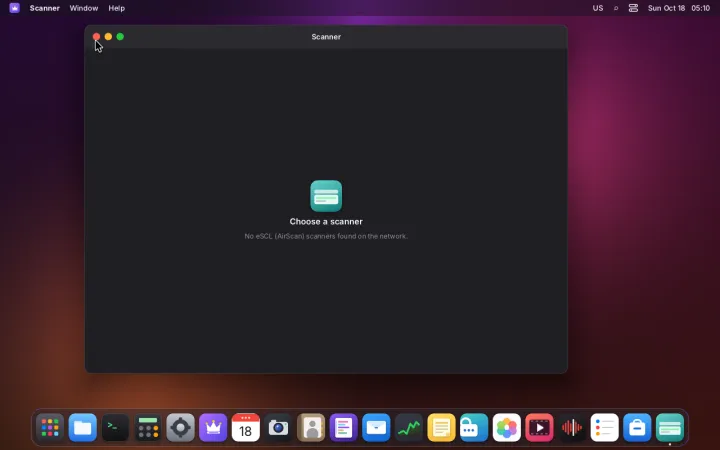Screen dimensions: 720x450
Task: Open the Voice recorder waveform app in dock
Action: 572,428
